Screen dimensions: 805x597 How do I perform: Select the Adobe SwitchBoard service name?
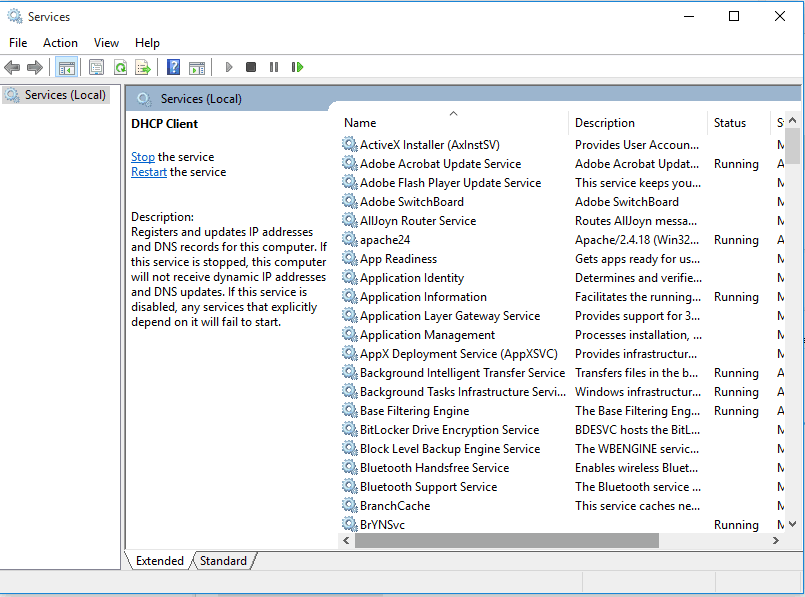click(412, 202)
